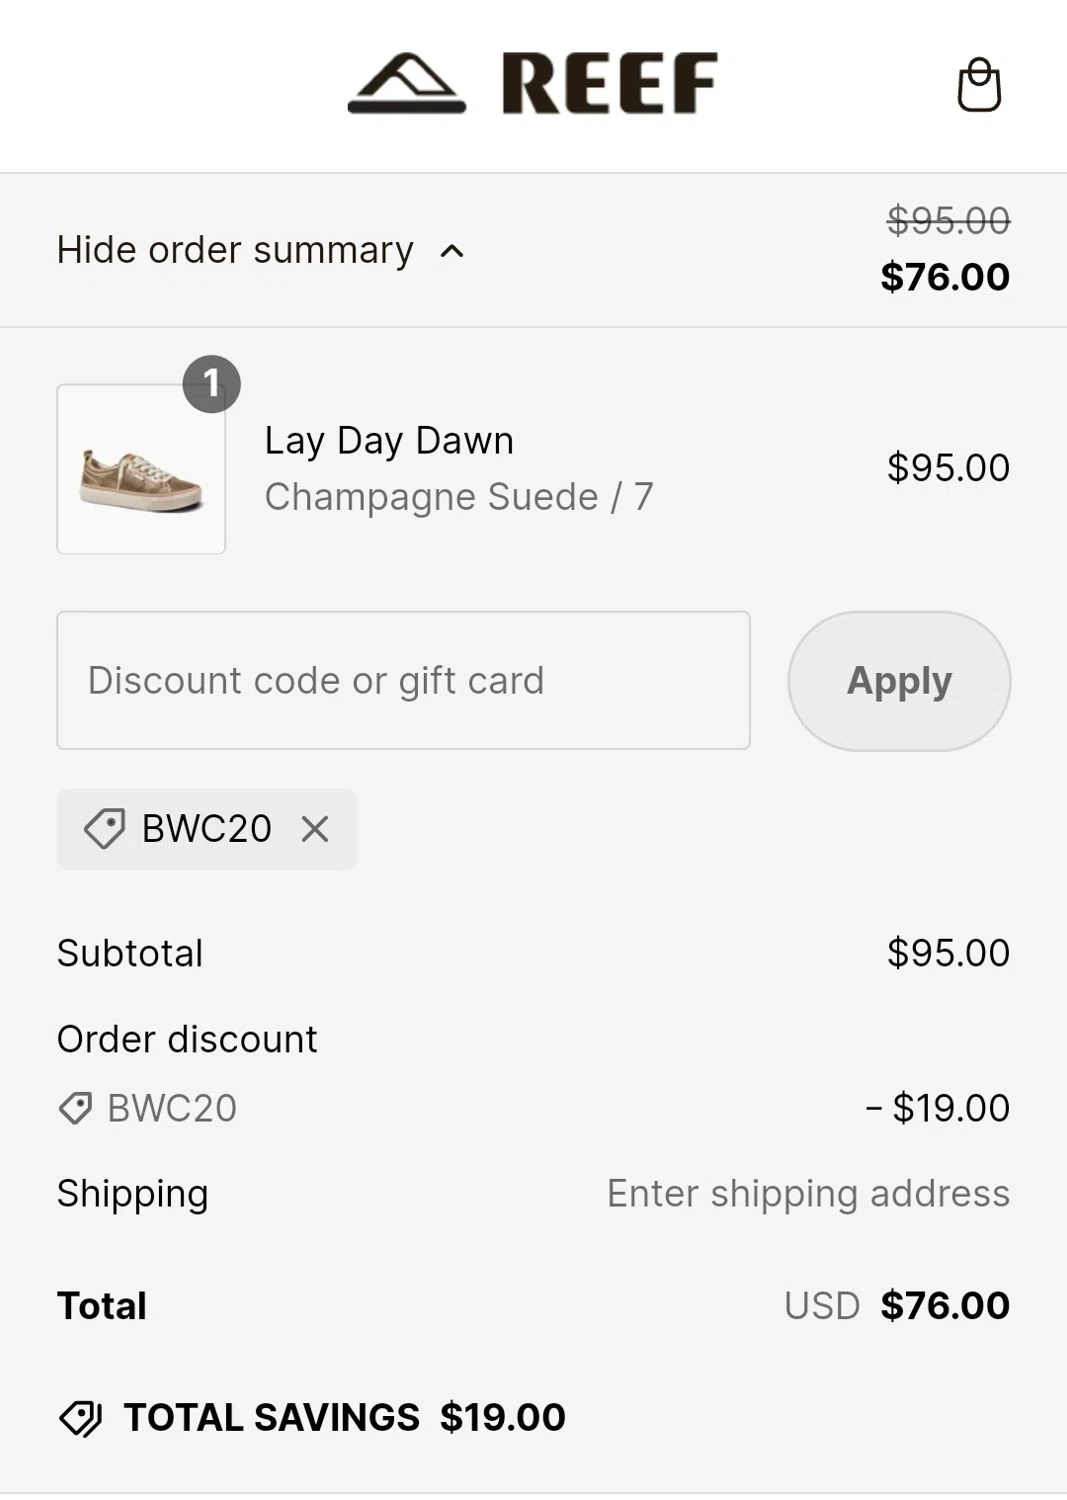This screenshot has height=1500, width=1067.
Task: Click the tag icon in BWC20 chip
Action: (104, 829)
